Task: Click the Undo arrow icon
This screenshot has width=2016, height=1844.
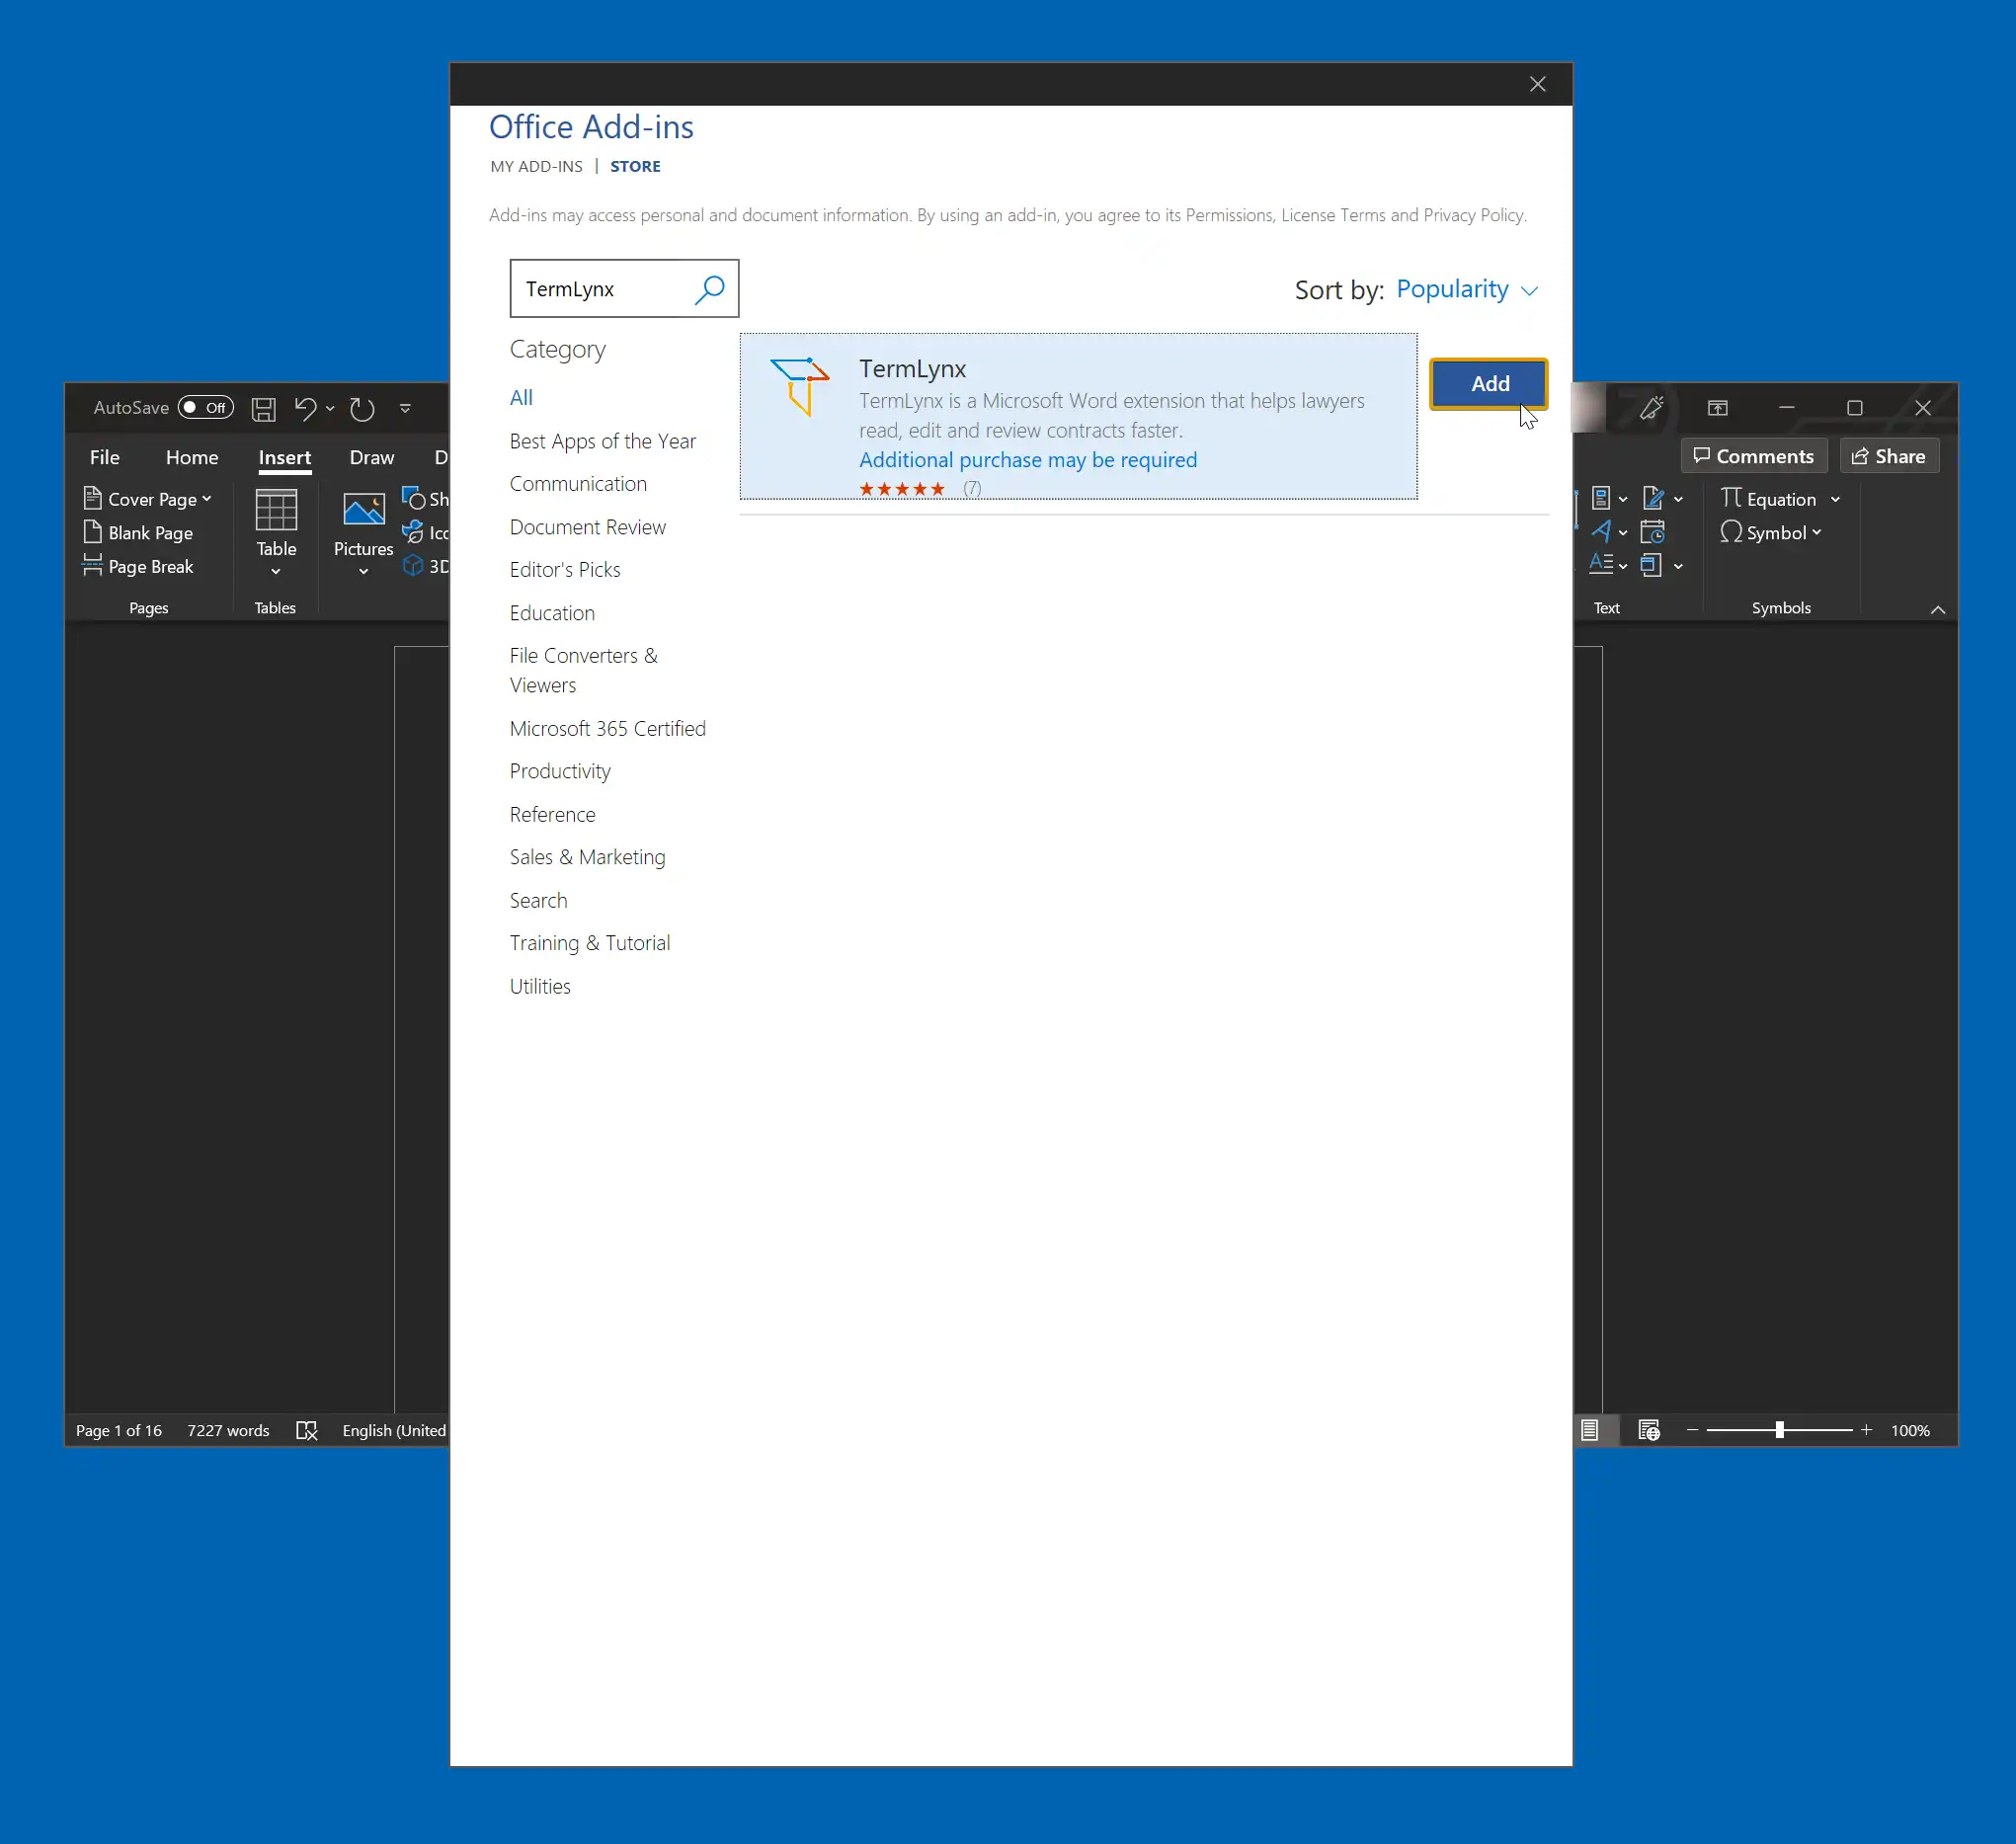Action: pos(305,408)
